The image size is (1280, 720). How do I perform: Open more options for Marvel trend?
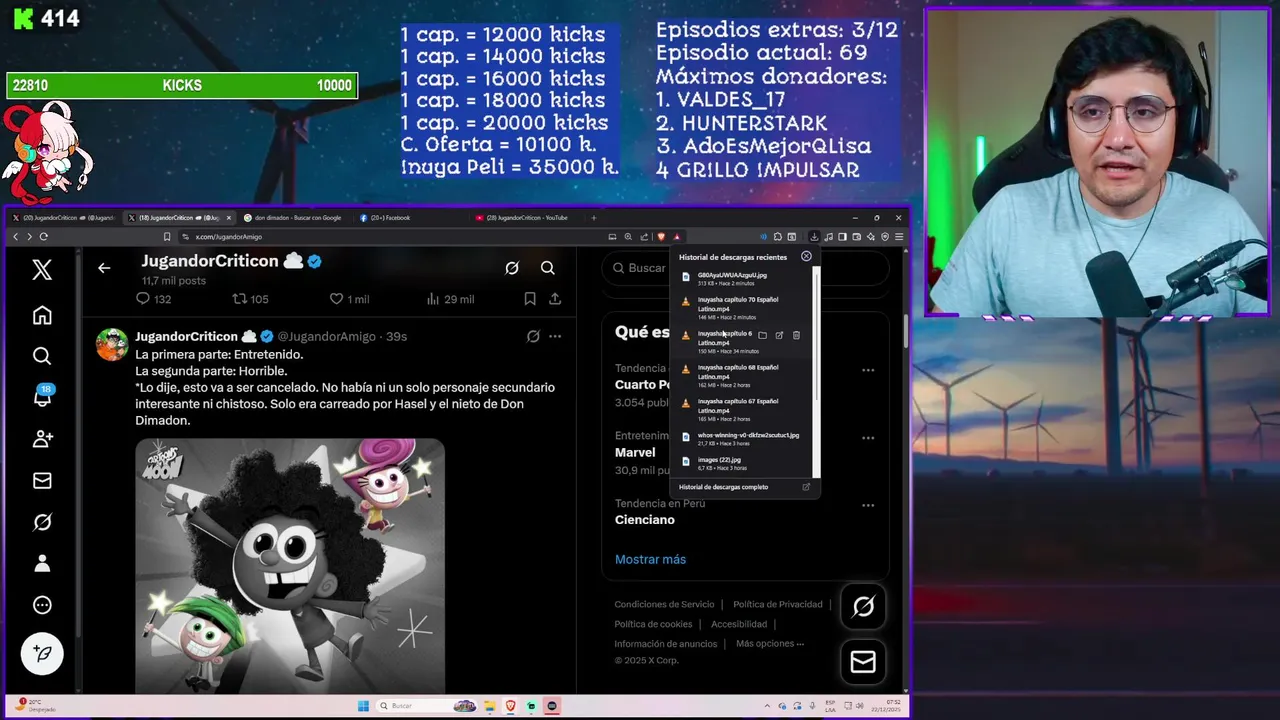[868, 437]
